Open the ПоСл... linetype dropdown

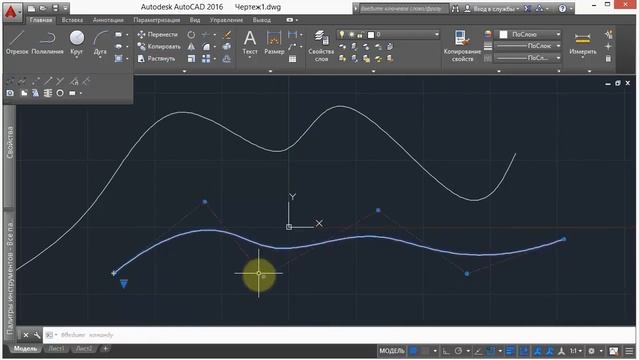tap(529, 58)
